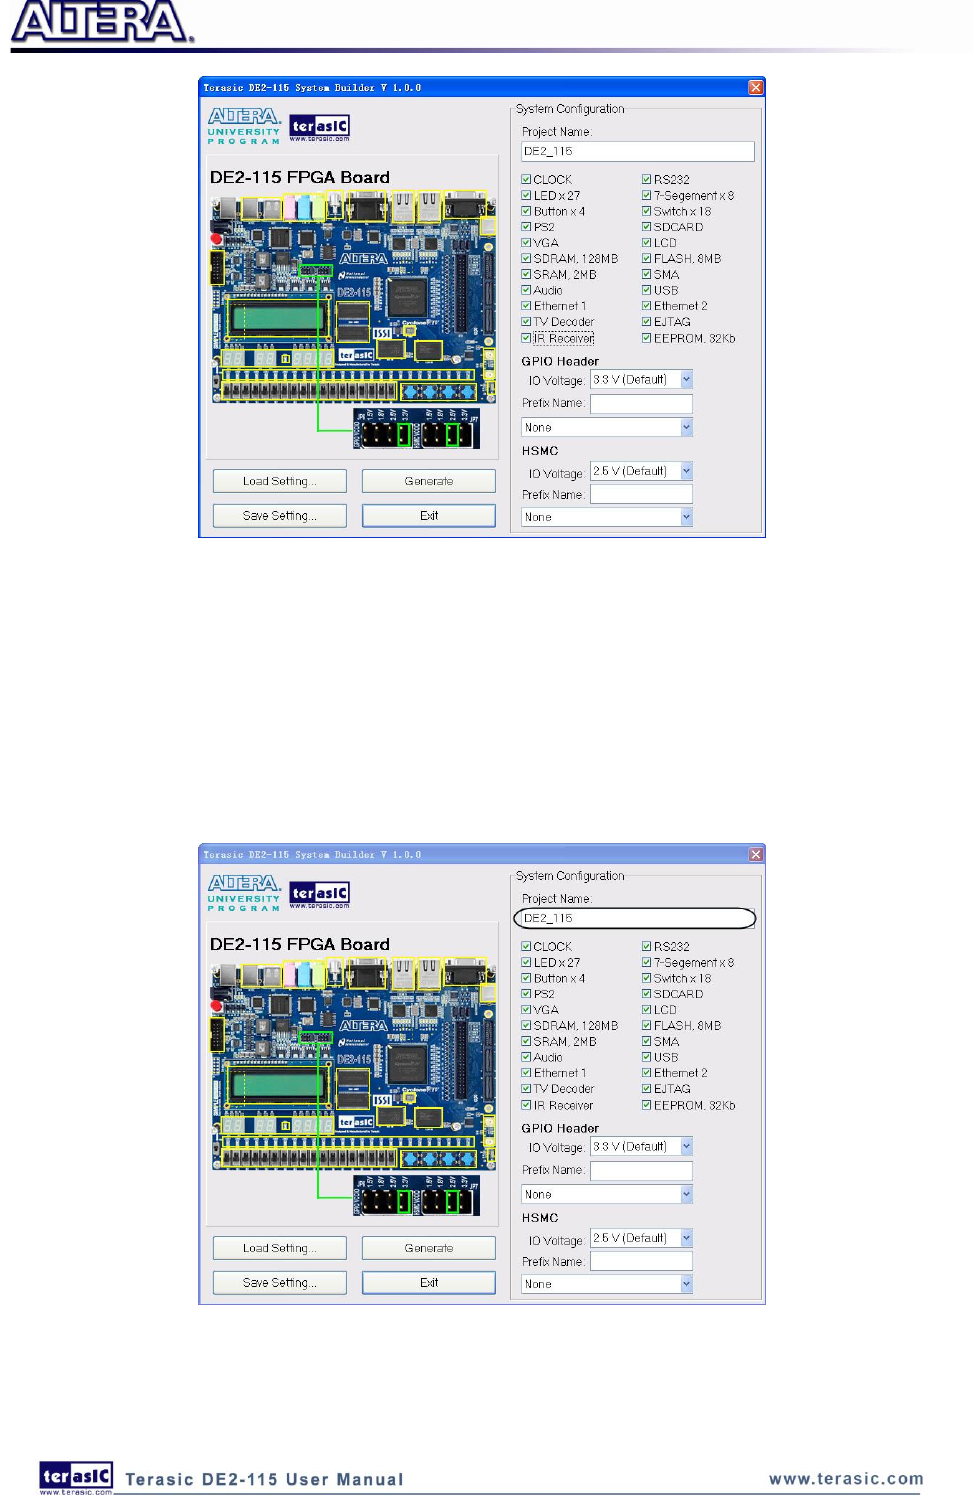
Task: Click Altera University Program logo in upper dialog
Action: click(x=244, y=126)
